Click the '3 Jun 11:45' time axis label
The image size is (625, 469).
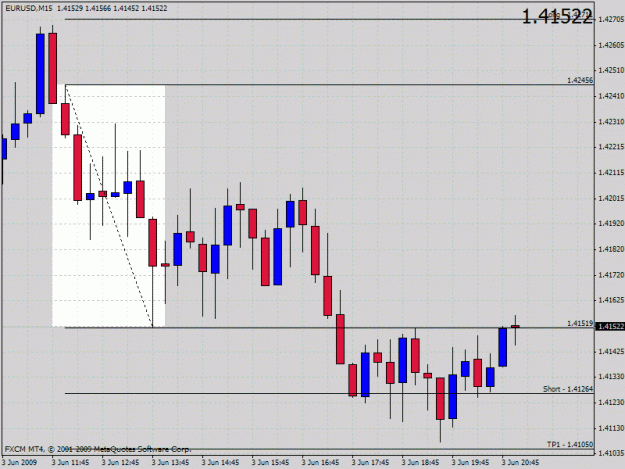click(70, 463)
